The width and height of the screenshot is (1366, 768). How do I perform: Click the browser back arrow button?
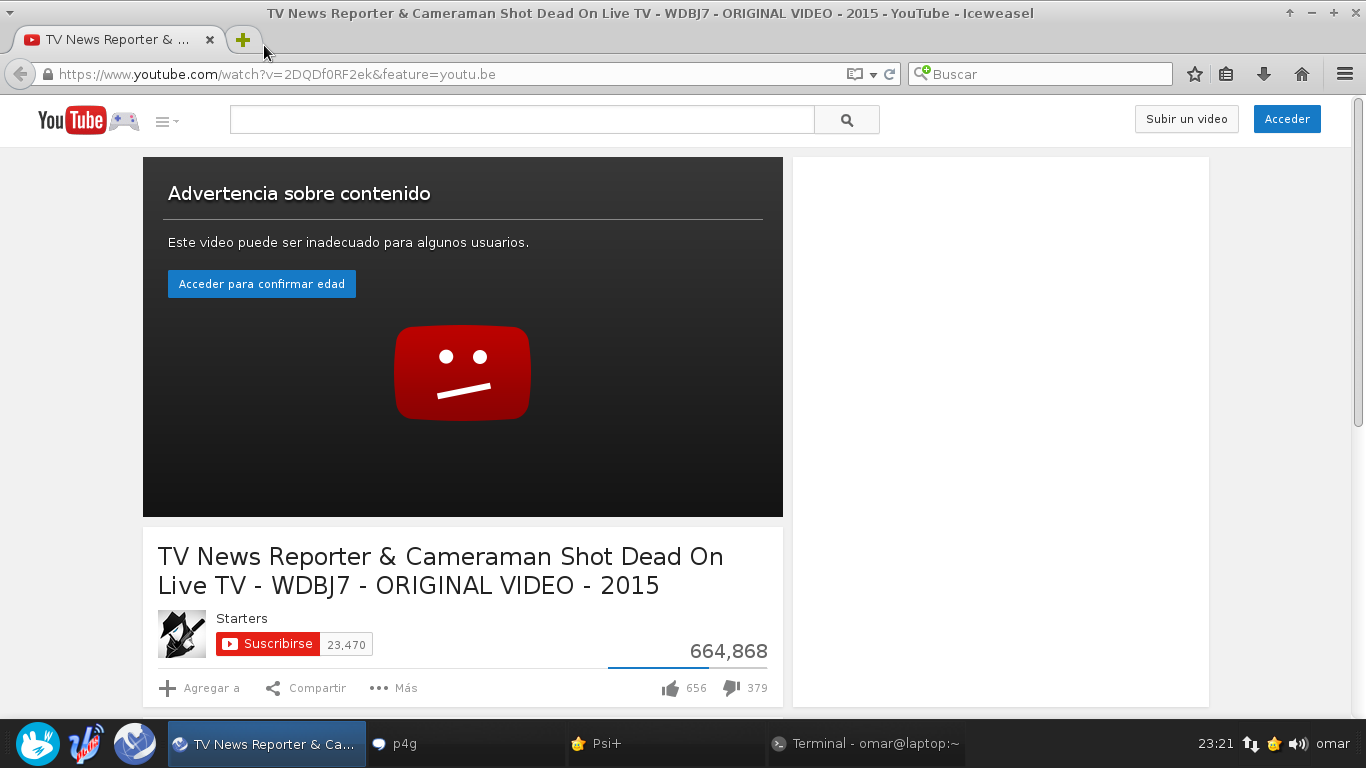click(x=20, y=74)
